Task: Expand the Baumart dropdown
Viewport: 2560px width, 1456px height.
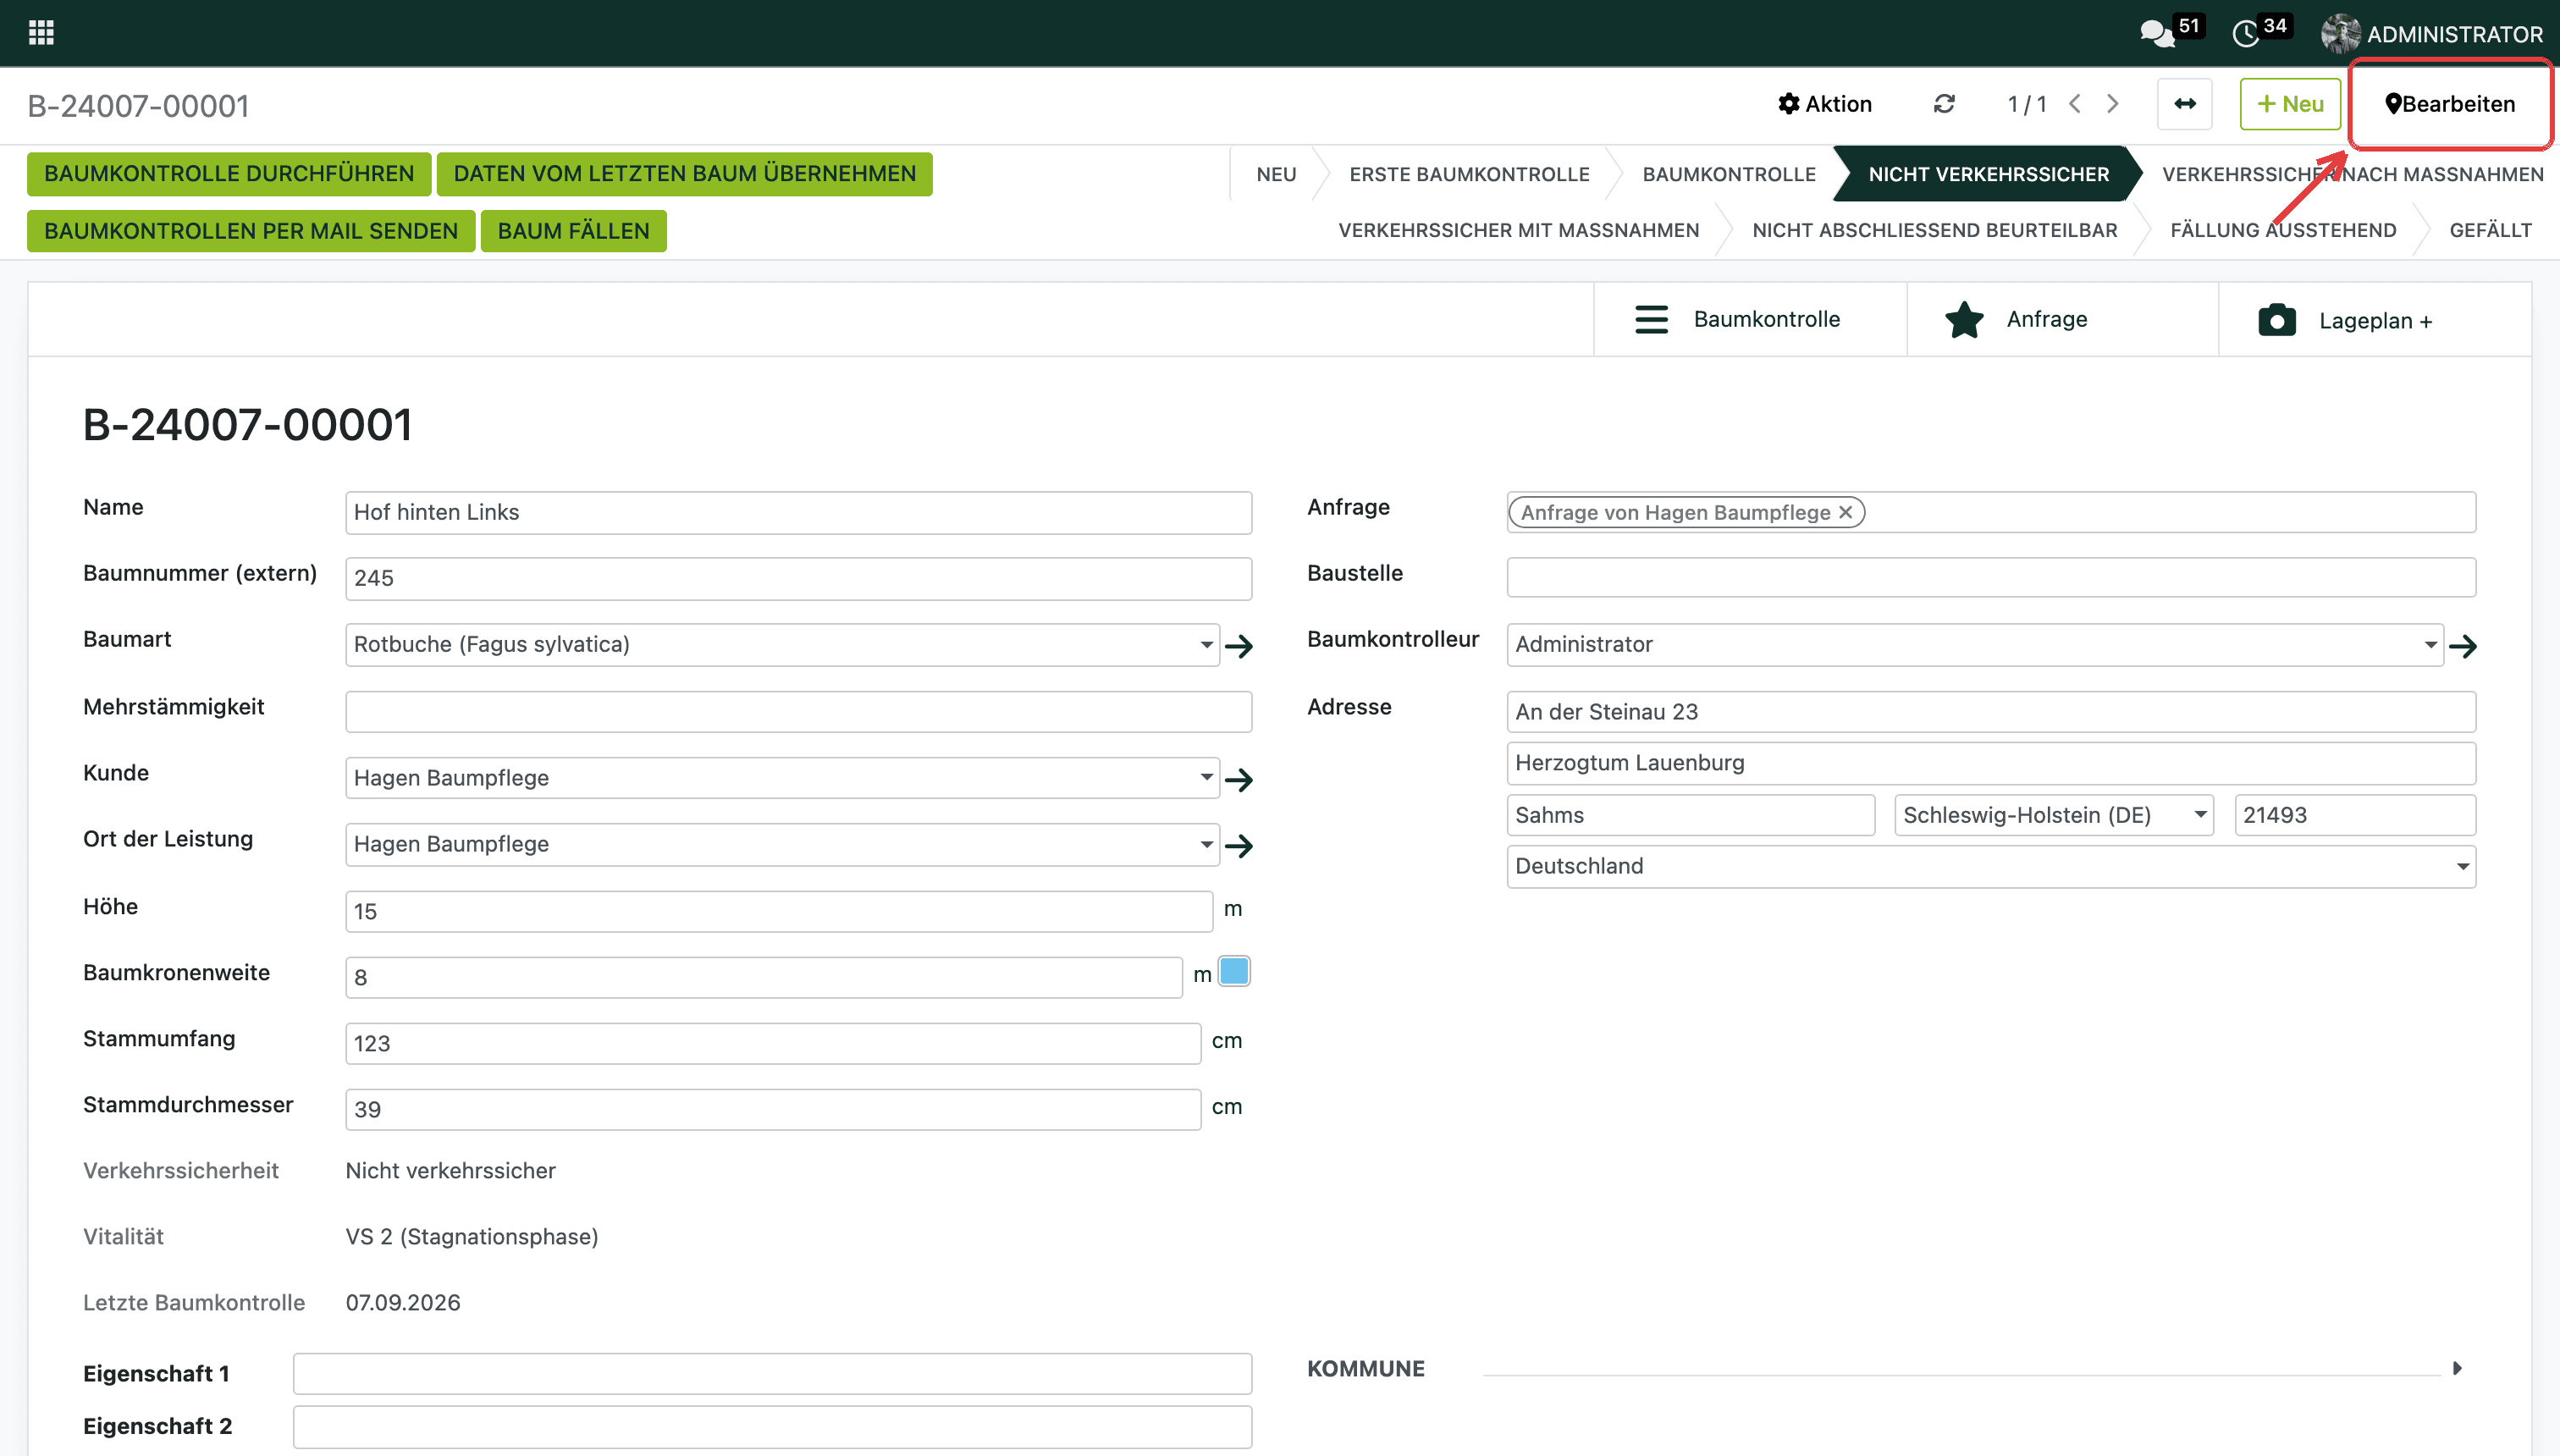Action: (x=1207, y=645)
